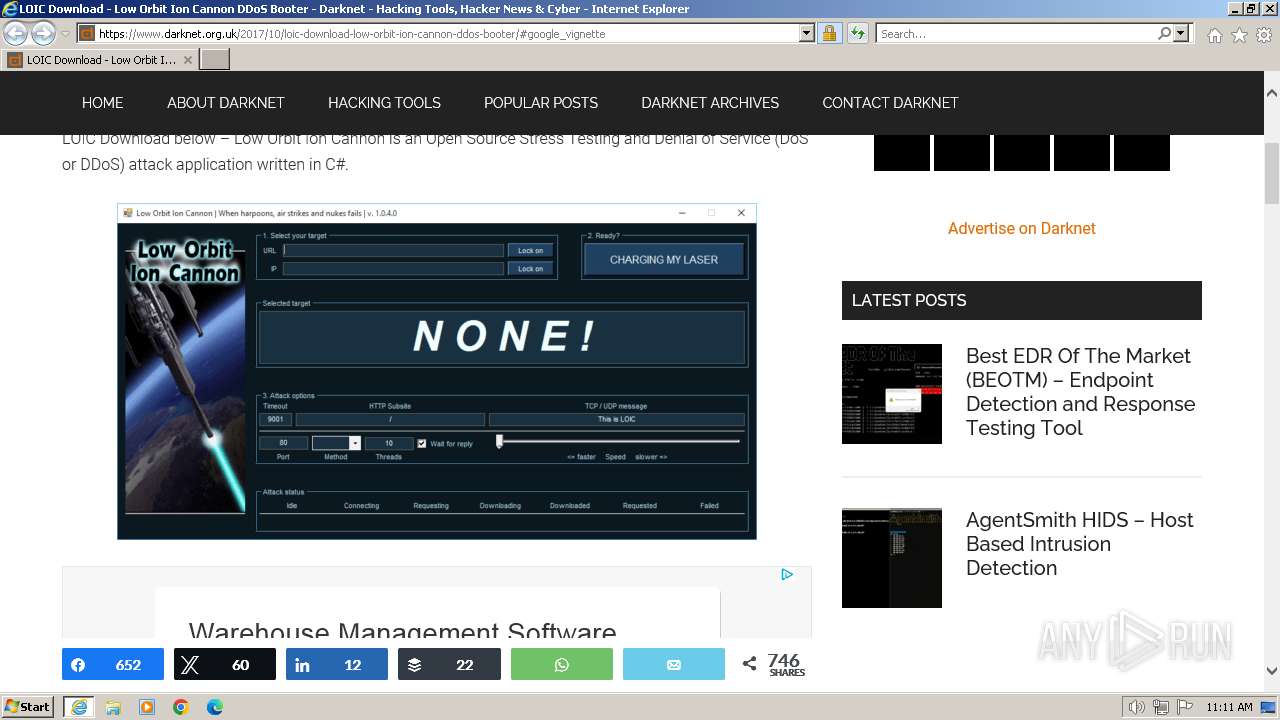The height and width of the screenshot is (720, 1280).
Task: Share on Facebook with 652 count
Action: [x=113, y=664]
